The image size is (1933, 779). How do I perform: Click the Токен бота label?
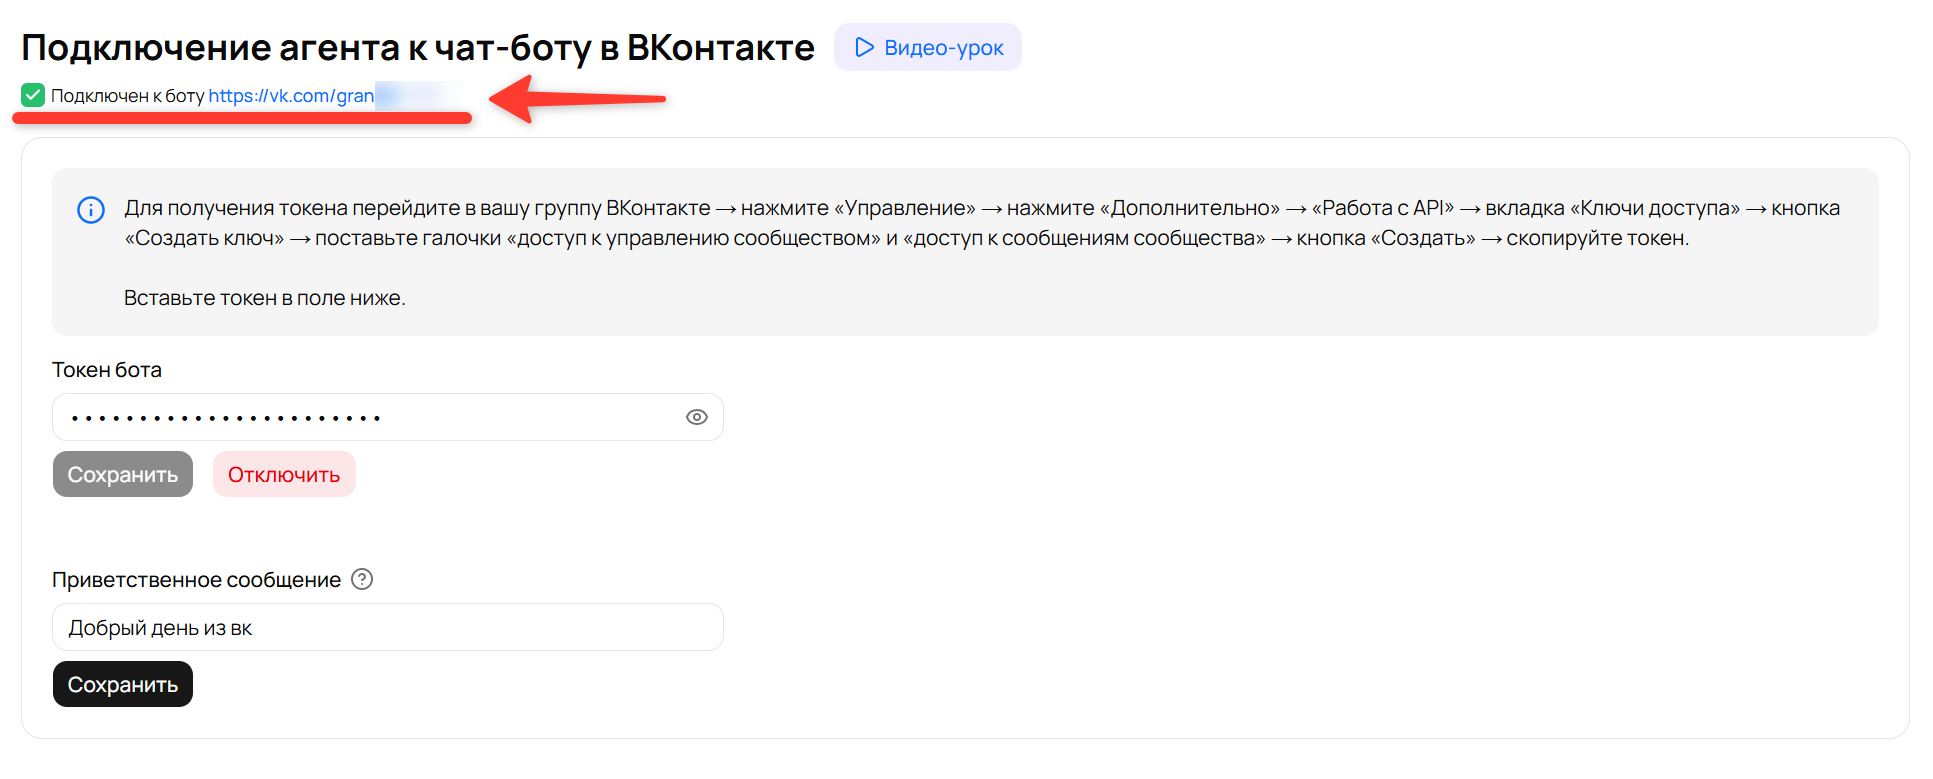[x=107, y=370]
